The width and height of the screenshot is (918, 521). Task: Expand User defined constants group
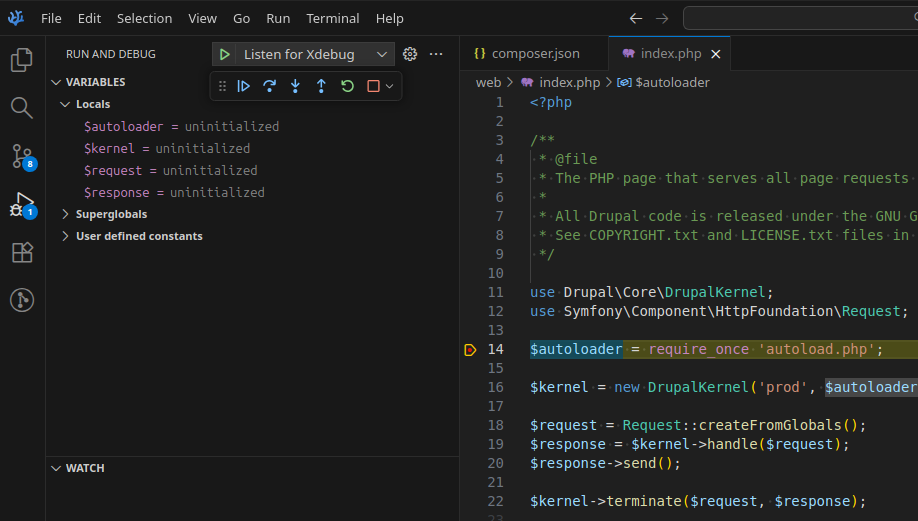pos(139,236)
